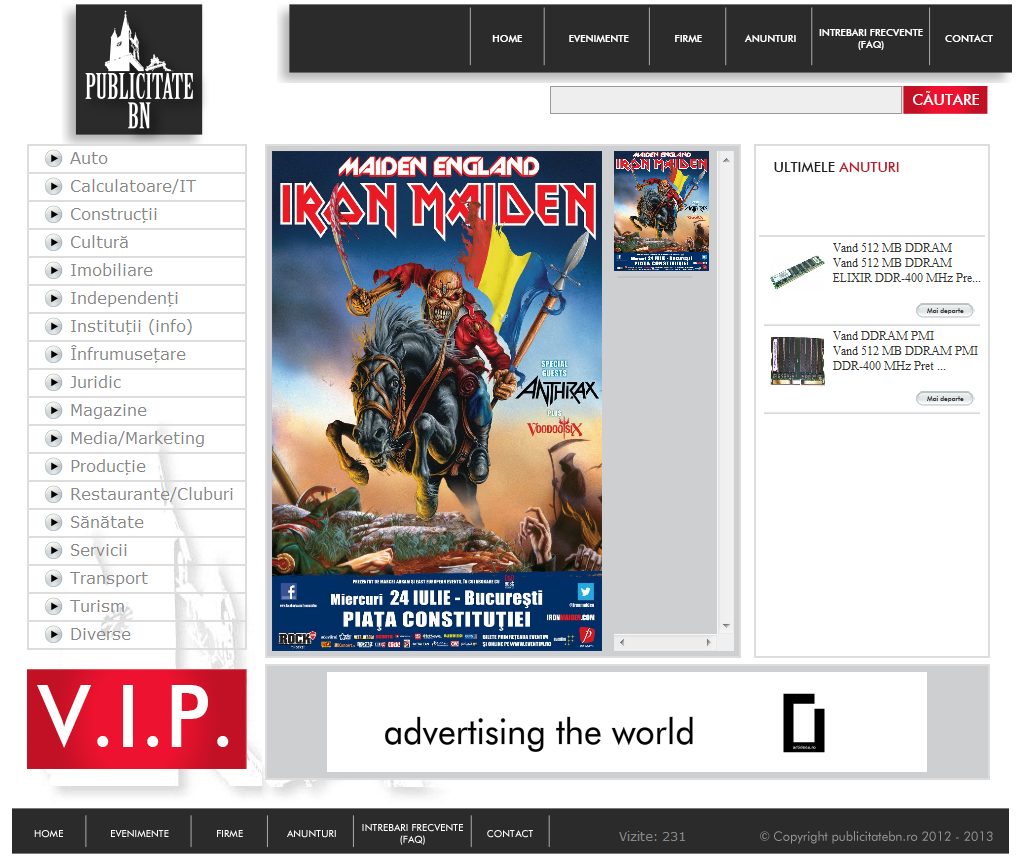Click CONTACT in the footer menu
1020x861 pixels.
(509, 833)
